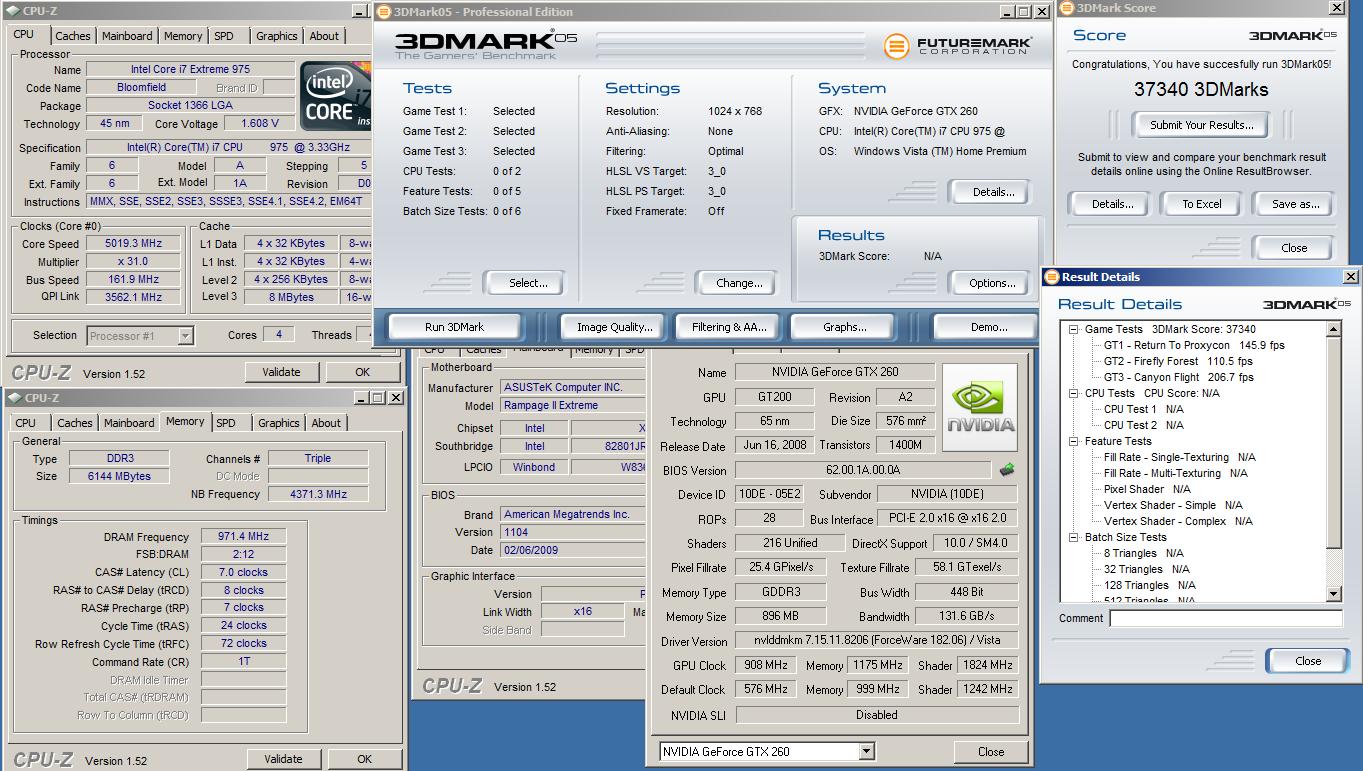
Task: Open the NVIDIA GeForce GTX 260 GPU dropdown
Action: 866,752
